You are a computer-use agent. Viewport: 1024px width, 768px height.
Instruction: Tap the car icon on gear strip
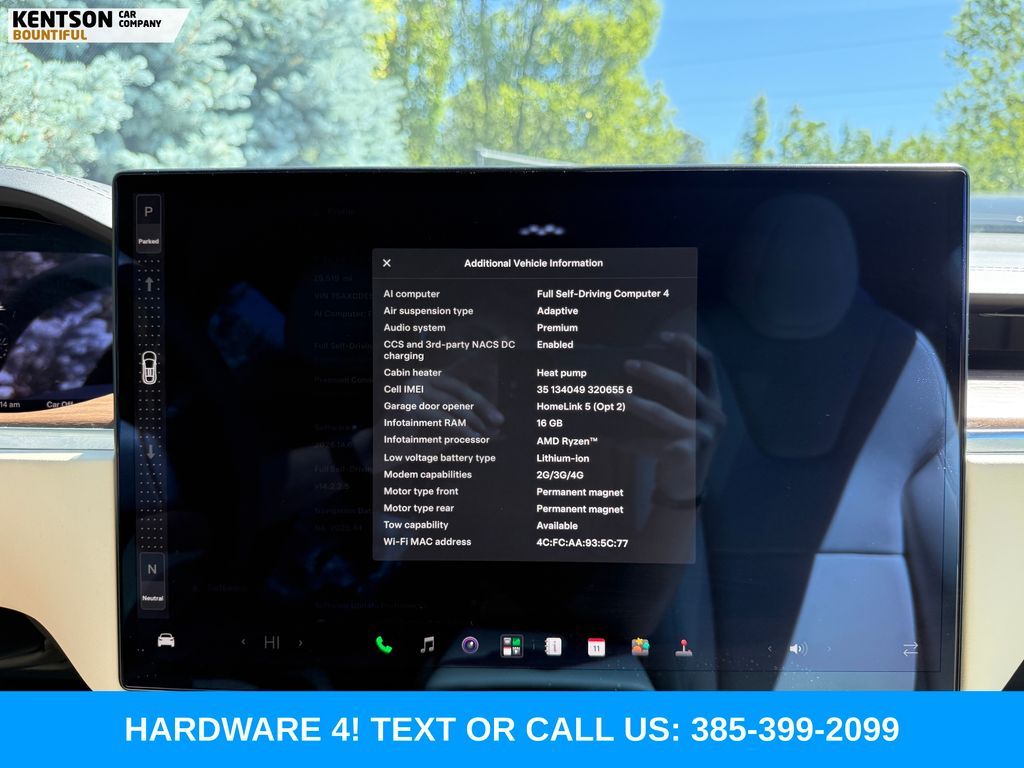(150, 368)
